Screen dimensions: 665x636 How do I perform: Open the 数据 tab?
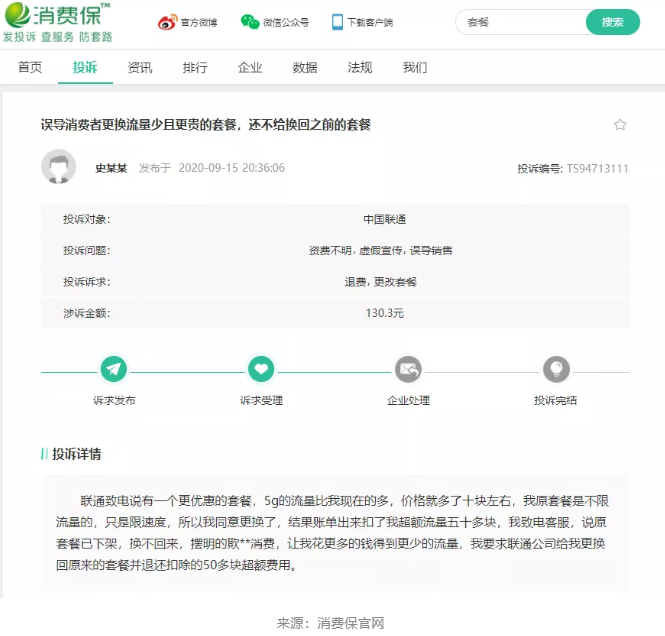(305, 67)
